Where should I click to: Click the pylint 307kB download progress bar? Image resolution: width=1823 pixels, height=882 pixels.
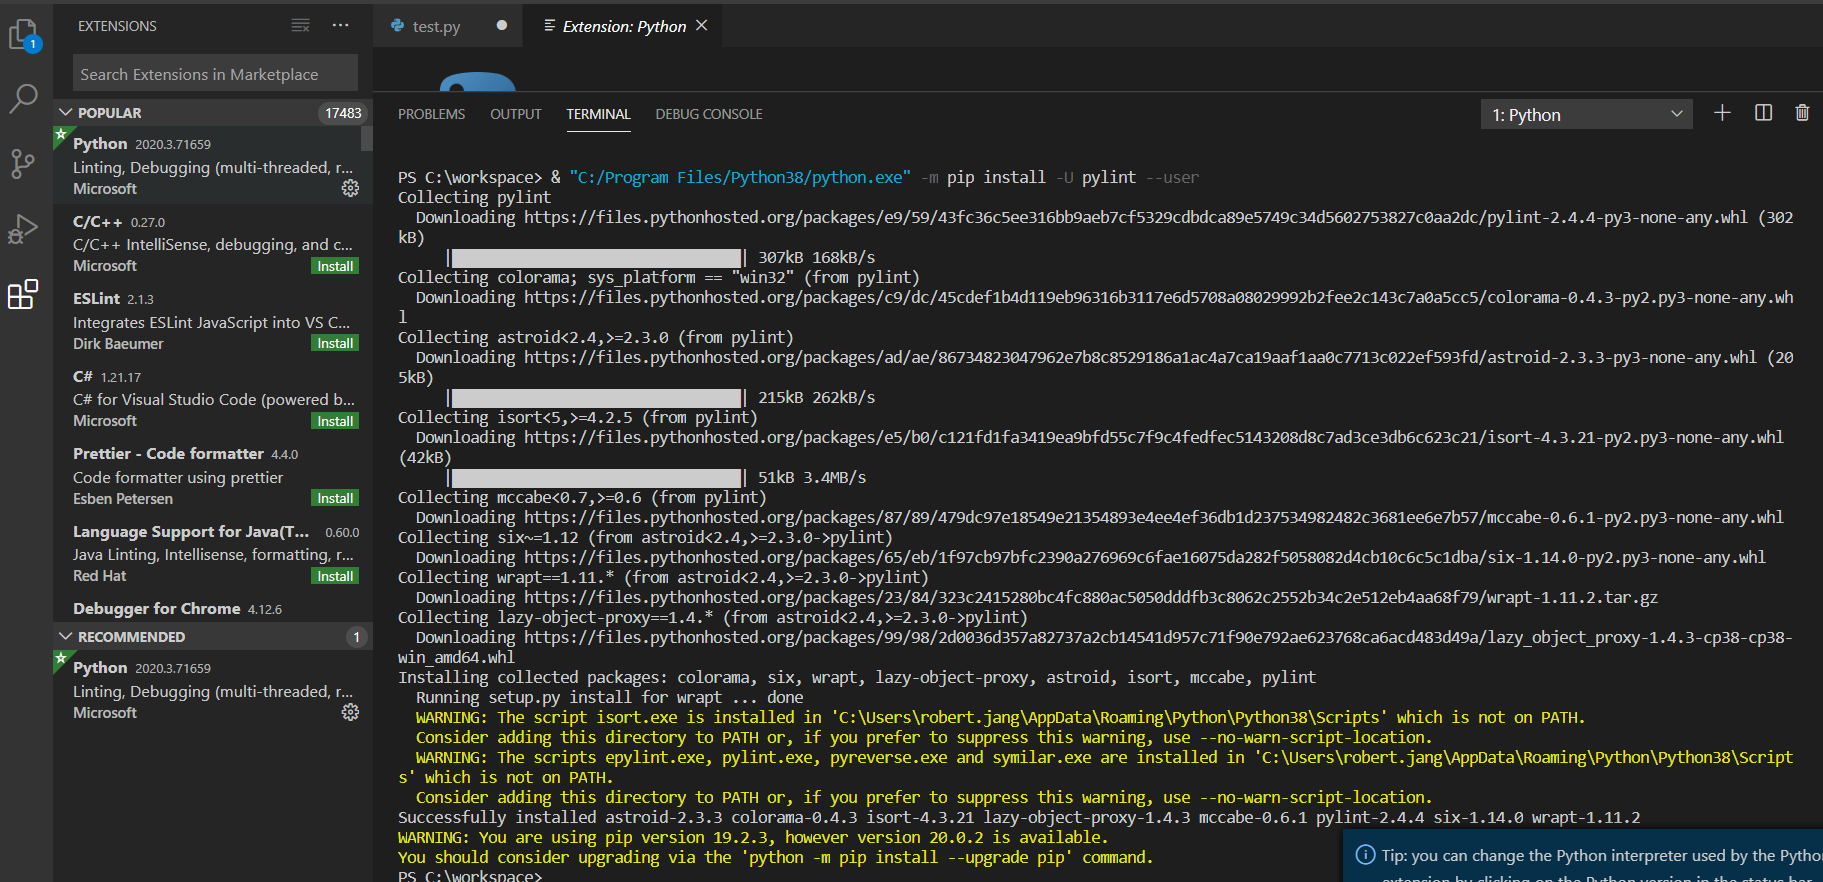[597, 257]
